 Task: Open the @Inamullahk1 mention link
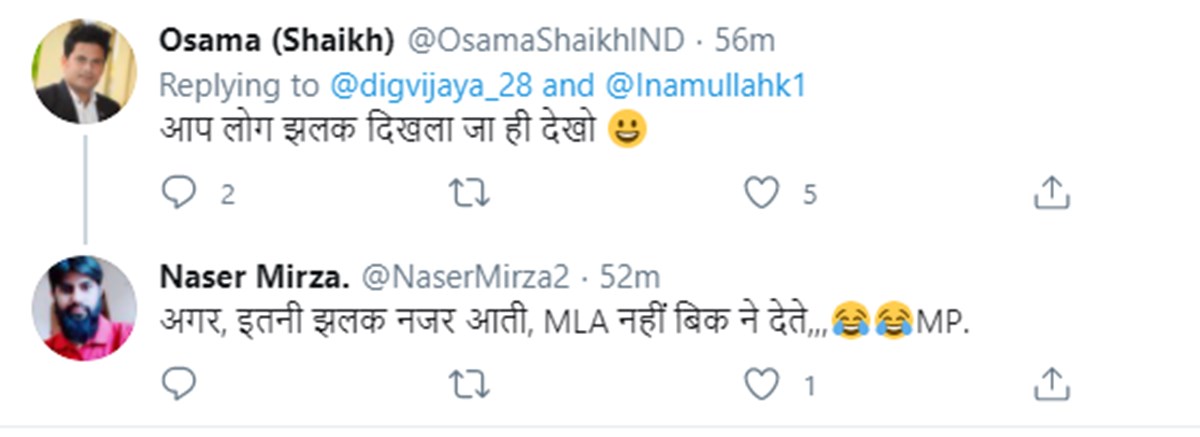pyautogui.click(x=705, y=86)
